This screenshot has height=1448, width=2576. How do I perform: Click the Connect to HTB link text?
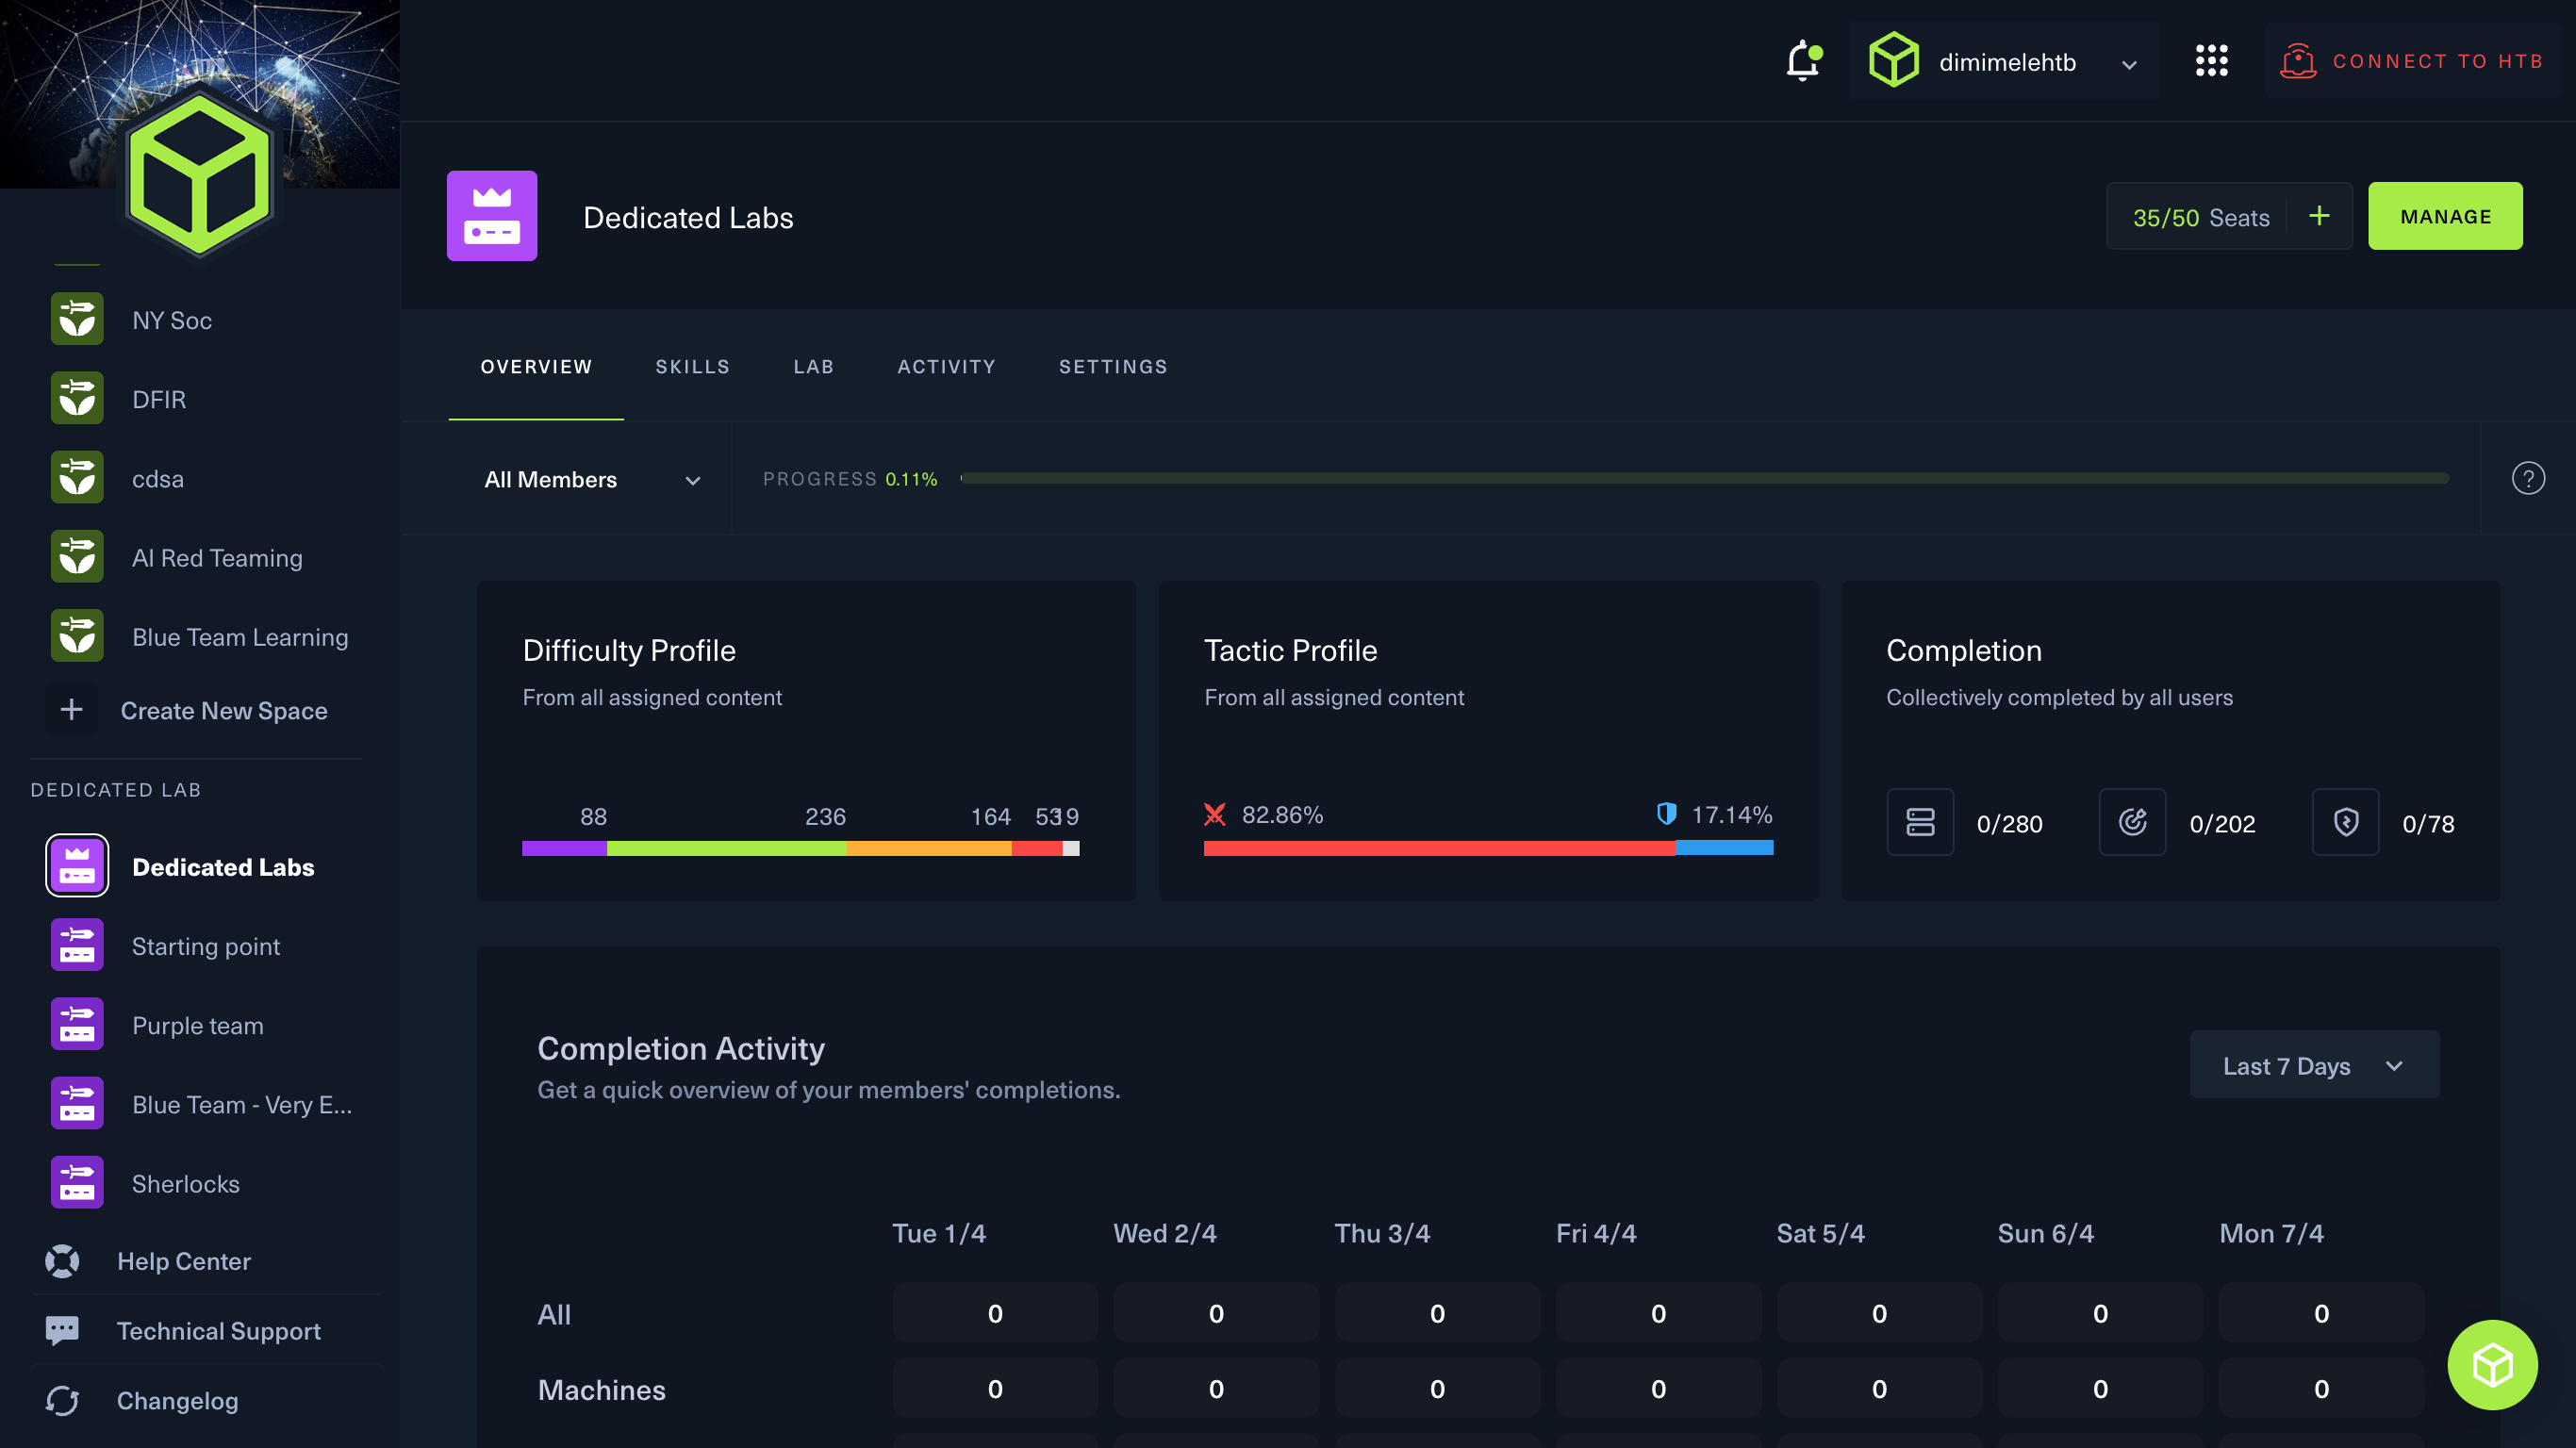tap(2438, 61)
